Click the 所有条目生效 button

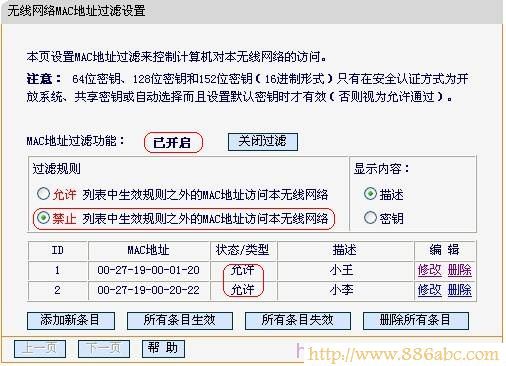coord(180,321)
